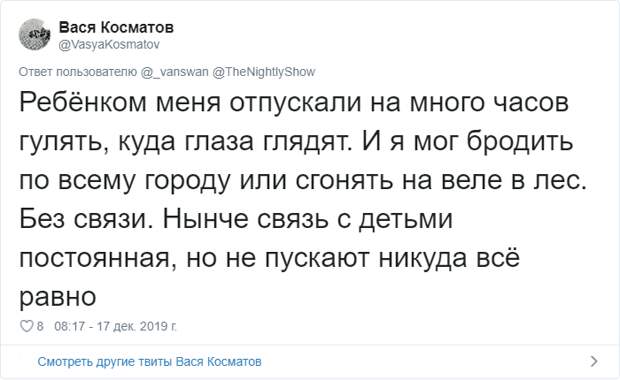Click the 'Ответ пользователю' label
Image resolution: width=620 pixels, height=380 pixels.
(x=78, y=72)
